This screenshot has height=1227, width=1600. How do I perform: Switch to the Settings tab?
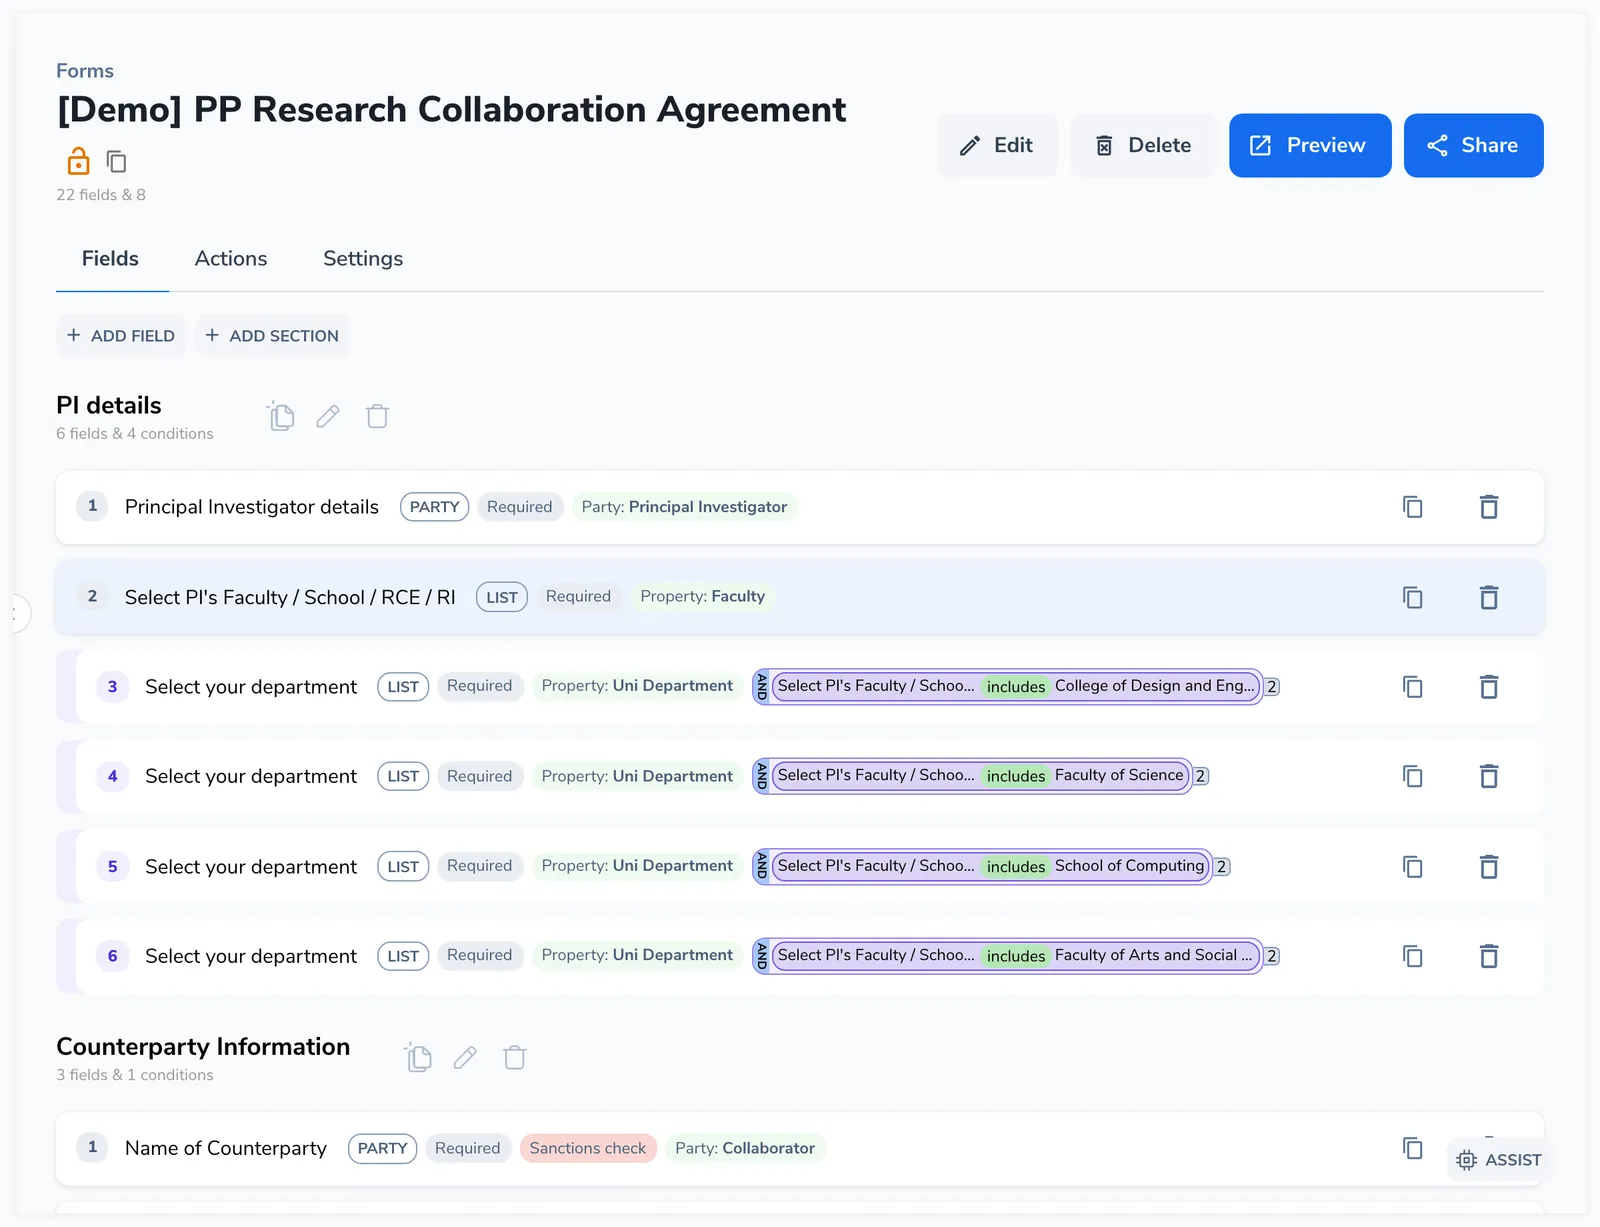[363, 259]
